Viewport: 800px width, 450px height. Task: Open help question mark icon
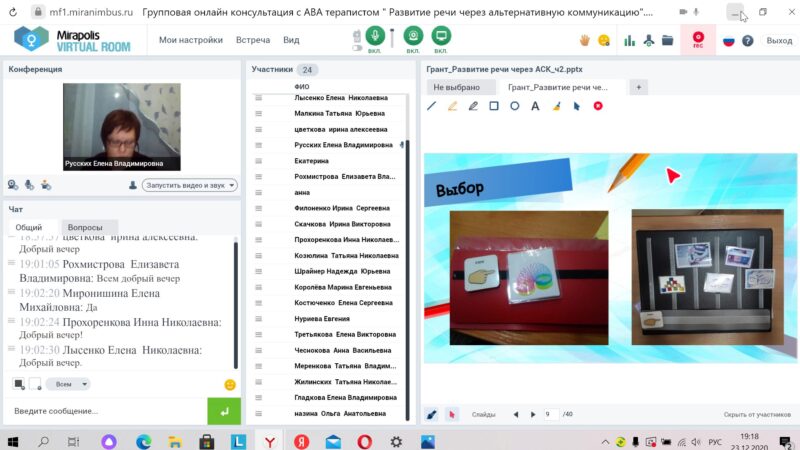748,41
